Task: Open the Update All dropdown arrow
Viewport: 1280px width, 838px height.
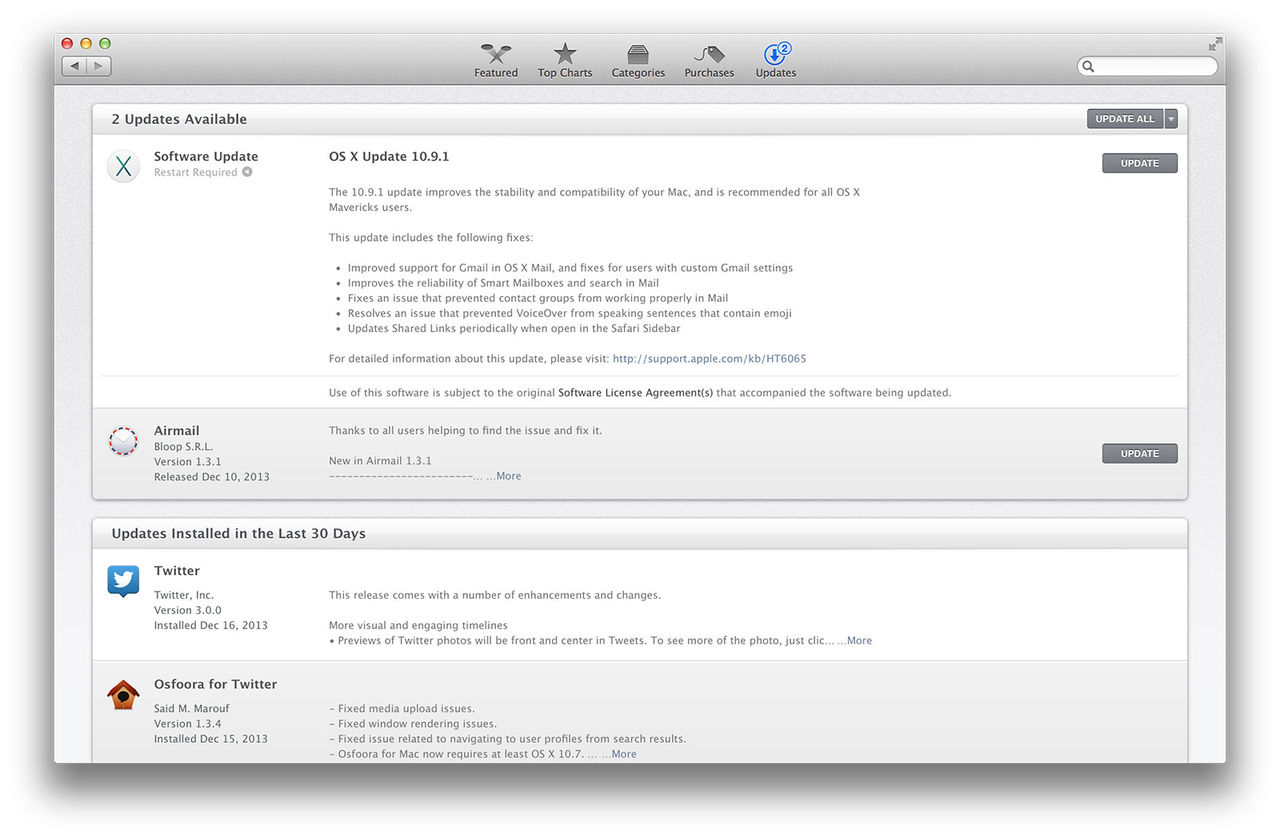Action: pos(1172,118)
